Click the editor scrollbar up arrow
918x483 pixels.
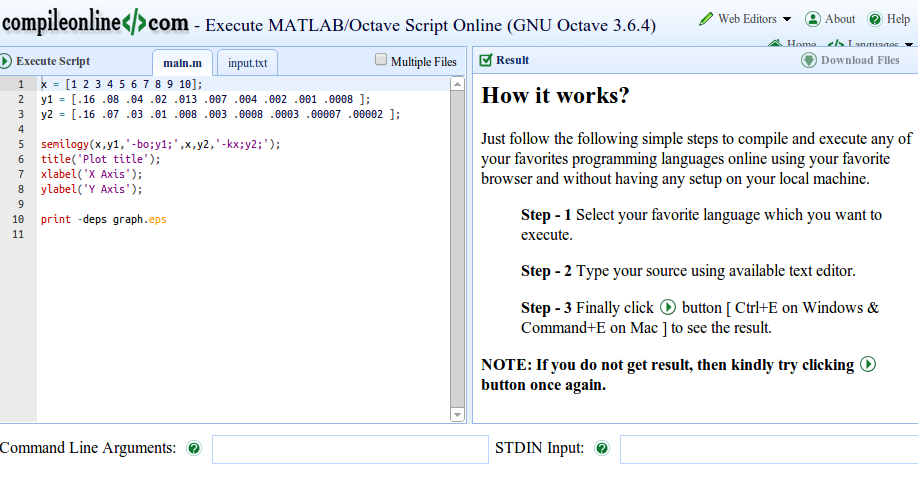457,84
